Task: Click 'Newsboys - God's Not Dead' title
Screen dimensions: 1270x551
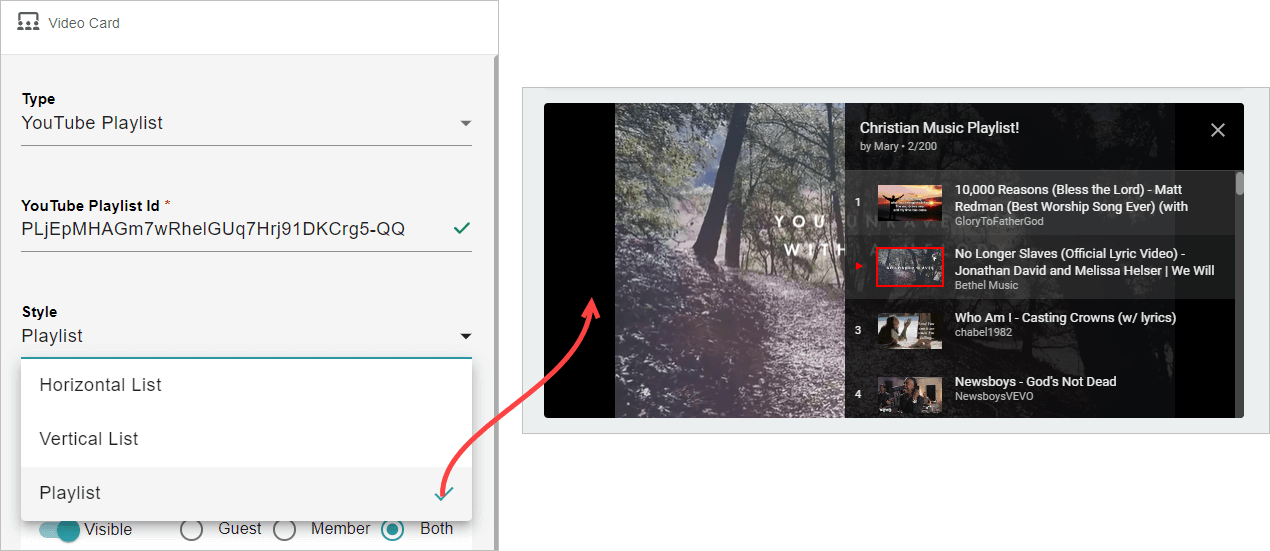Action: coord(1035,381)
